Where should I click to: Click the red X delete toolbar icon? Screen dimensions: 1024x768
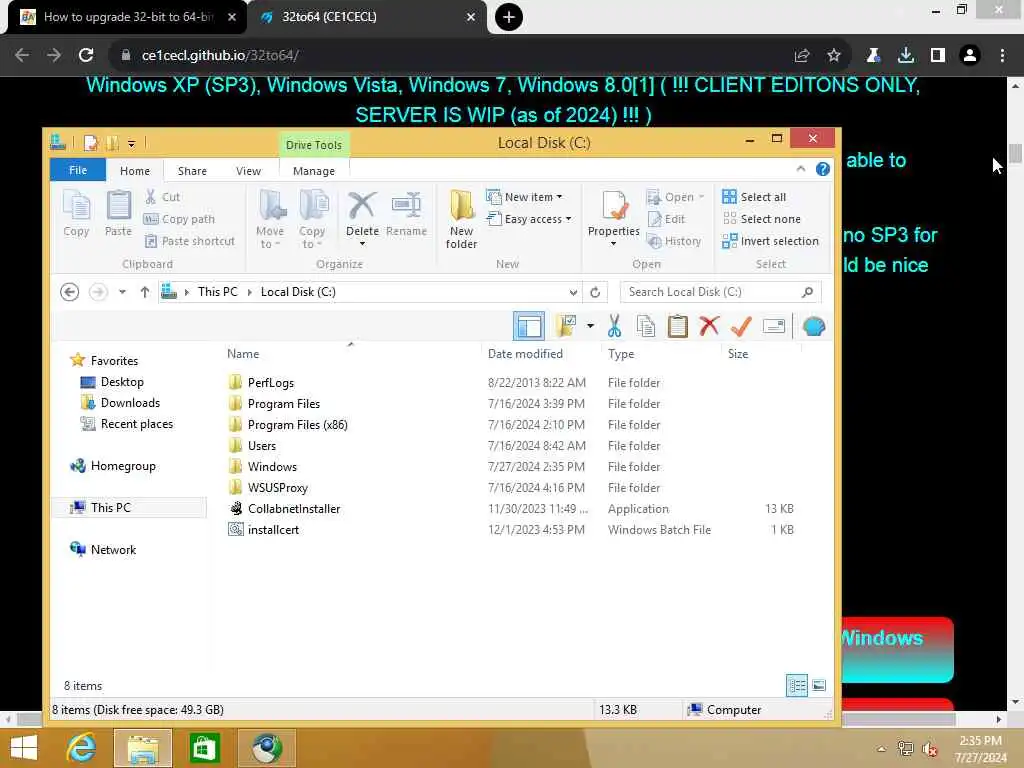(x=709, y=326)
